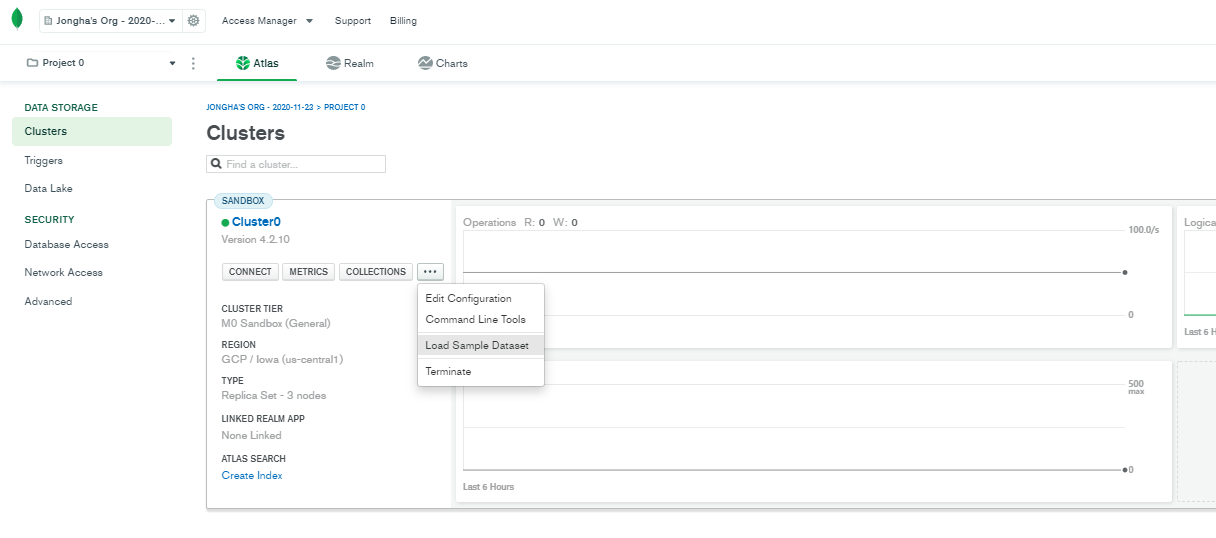Viewport: 1216px width, 538px height.
Task: Click the search magnifier icon
Action: tap(215, 164)
